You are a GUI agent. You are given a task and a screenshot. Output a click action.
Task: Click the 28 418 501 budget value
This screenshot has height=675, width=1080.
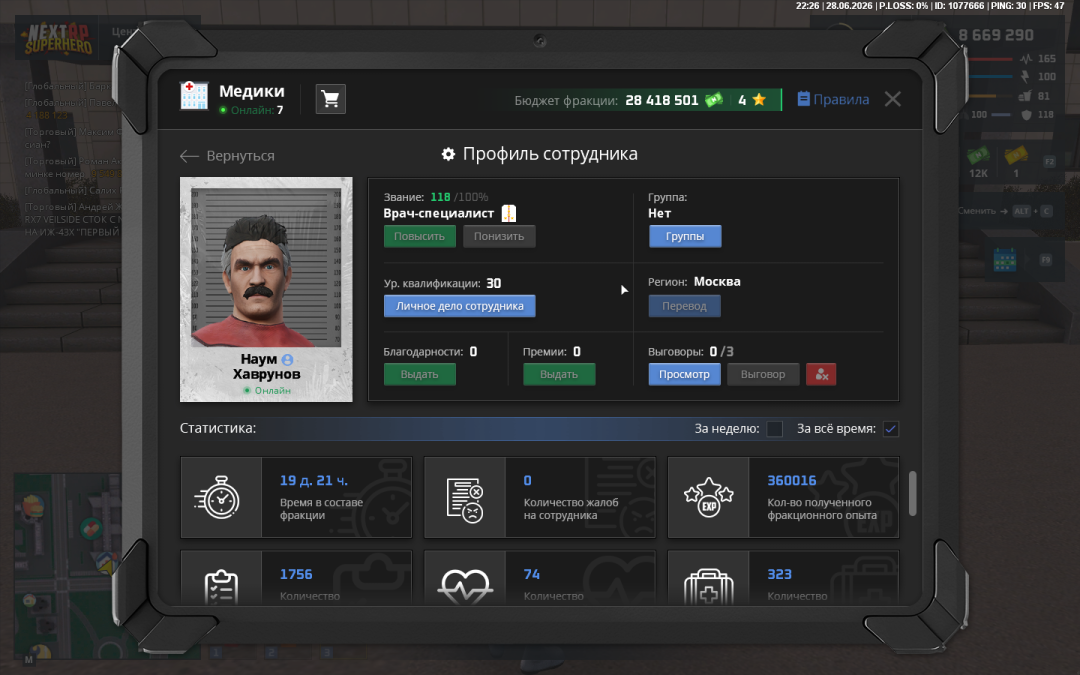[661, 101]
